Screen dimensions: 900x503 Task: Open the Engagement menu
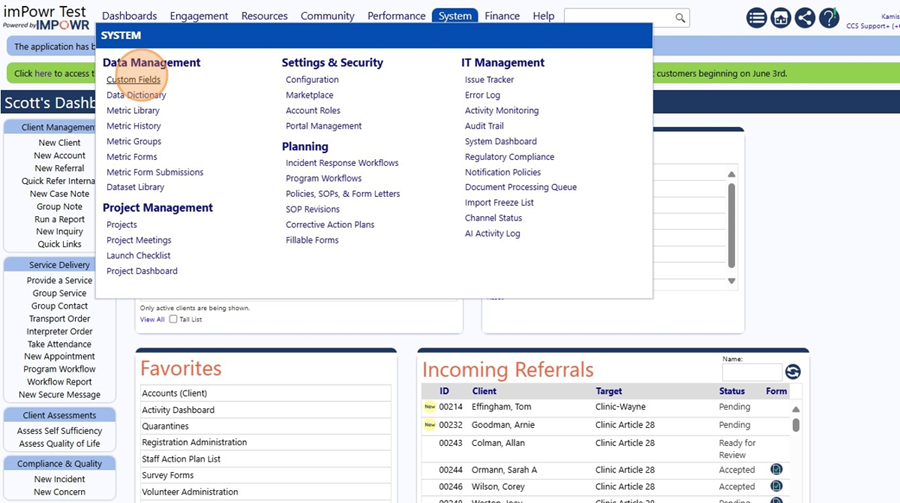pos(199,16)
